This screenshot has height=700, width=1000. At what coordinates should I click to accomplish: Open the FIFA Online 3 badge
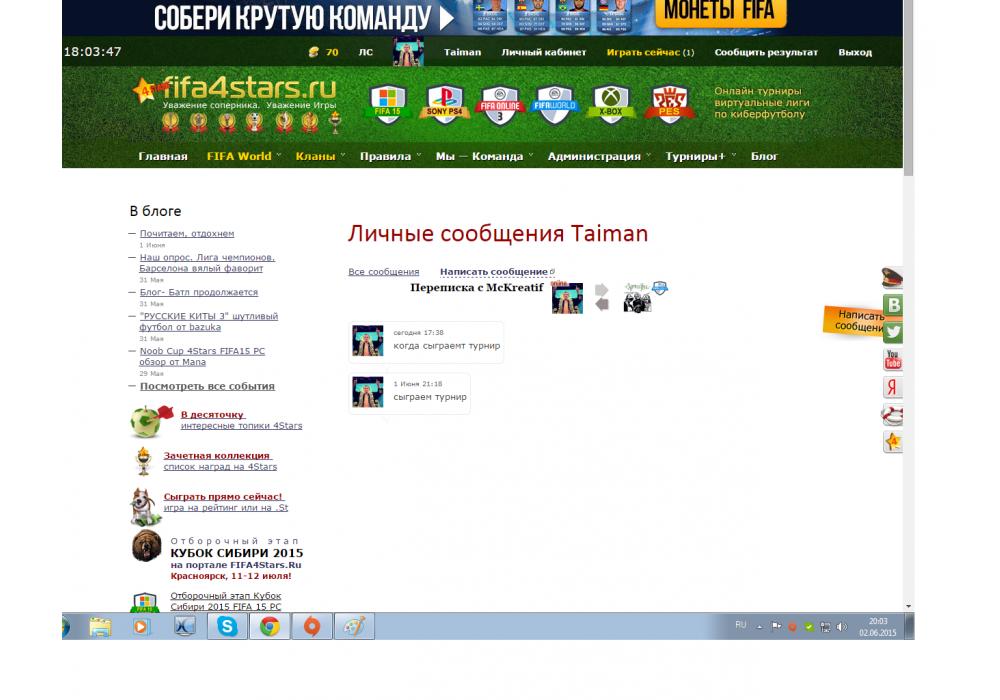click(x=500, y=105)
